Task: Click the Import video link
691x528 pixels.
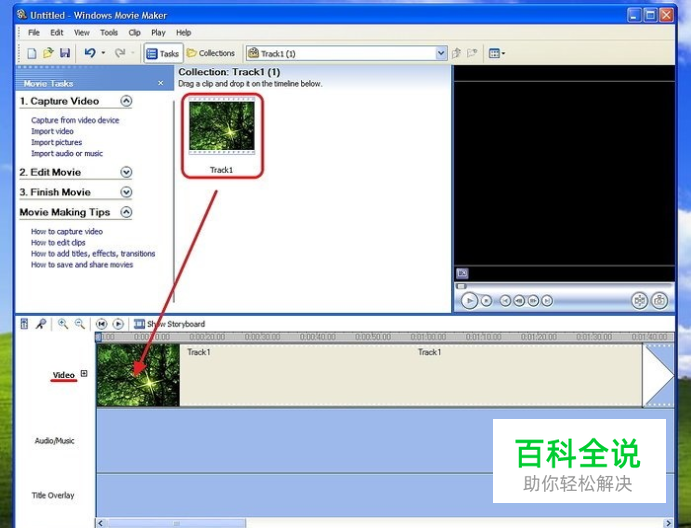Action: [52, 131]
